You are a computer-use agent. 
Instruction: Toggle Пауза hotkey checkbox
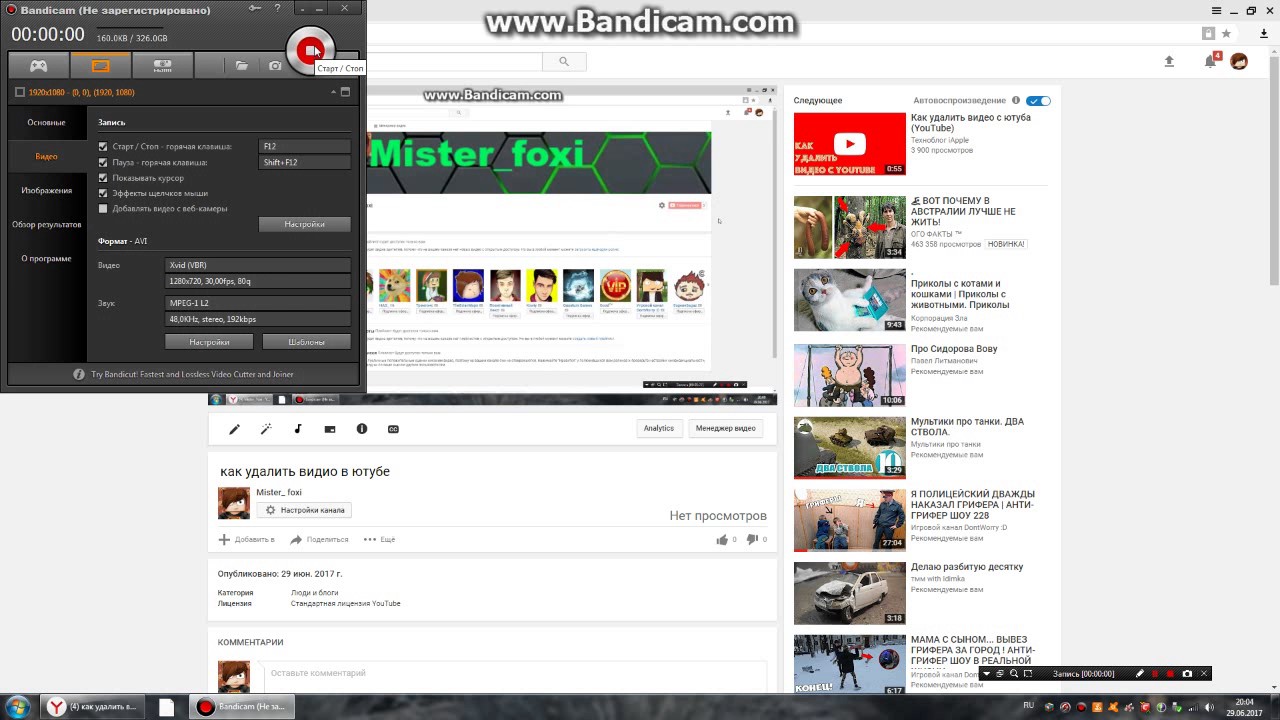[103, 162]
